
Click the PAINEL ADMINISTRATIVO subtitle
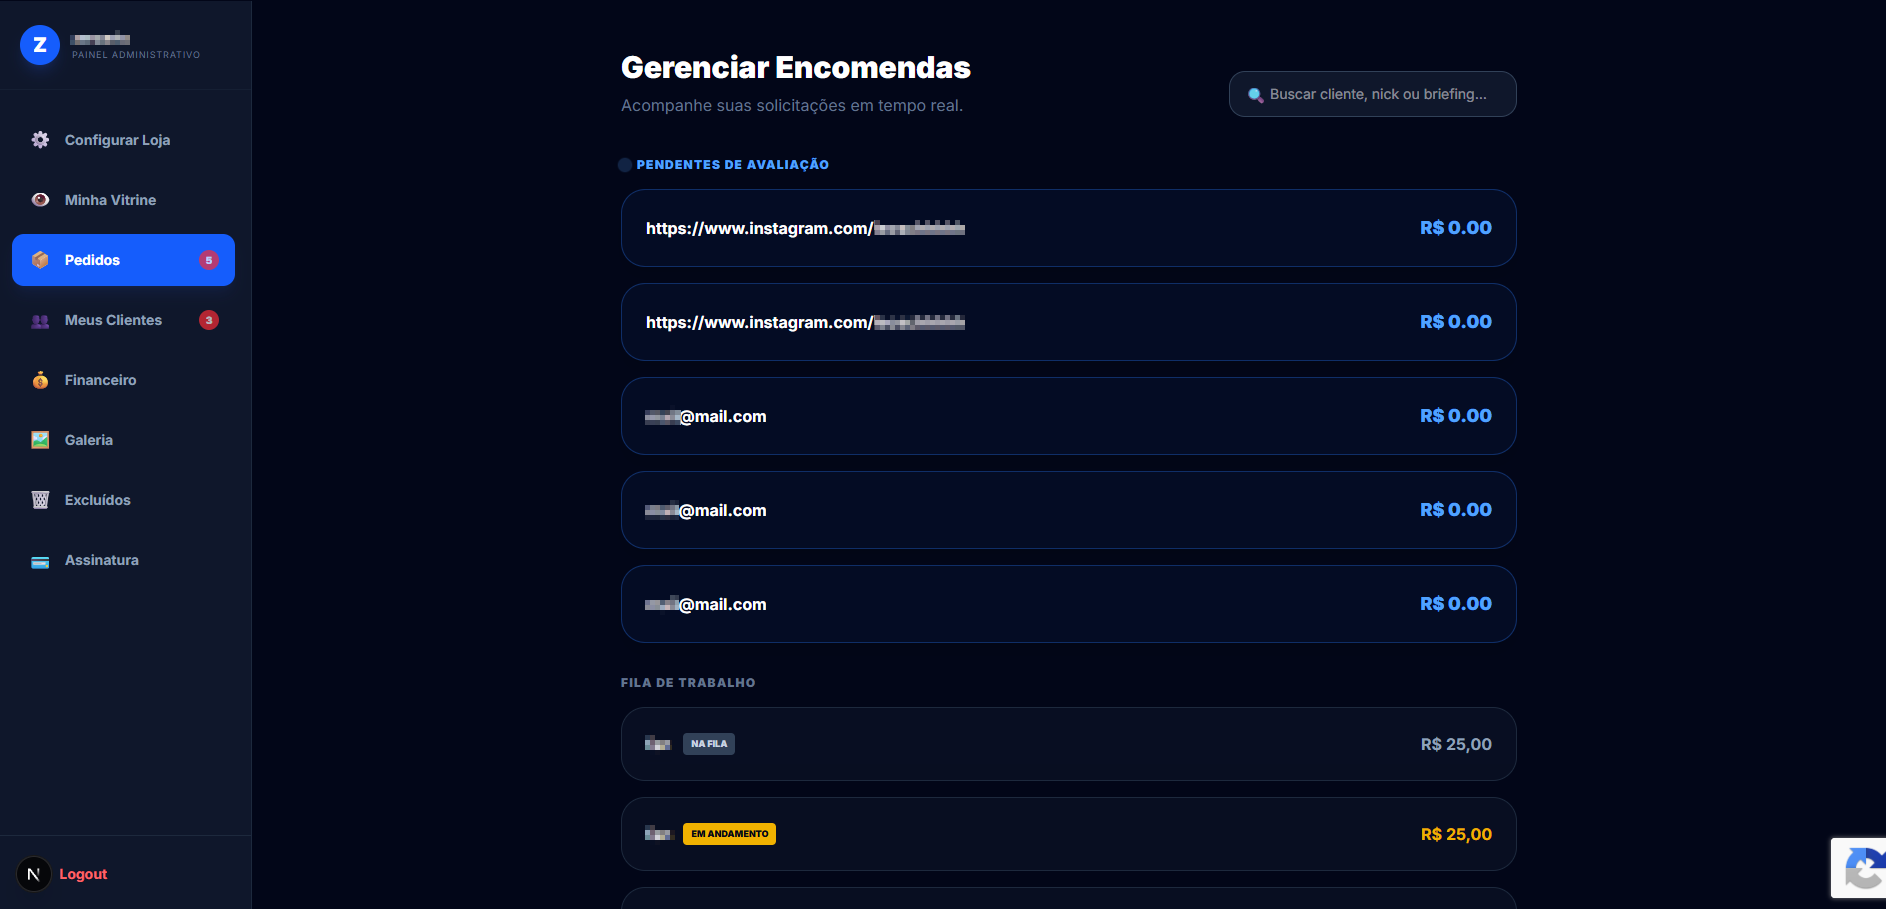pyautogui.click(x=136, y=55)
